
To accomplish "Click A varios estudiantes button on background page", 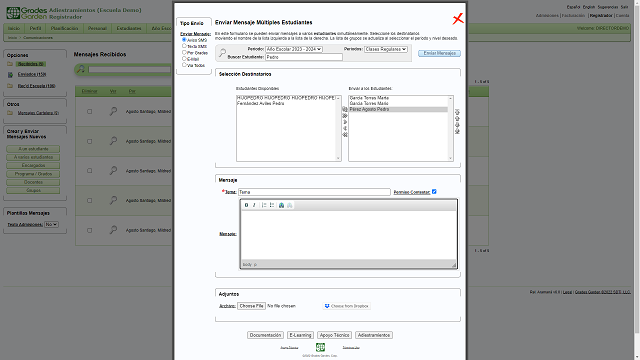I will pyautogui.click(x=33, y=158).
